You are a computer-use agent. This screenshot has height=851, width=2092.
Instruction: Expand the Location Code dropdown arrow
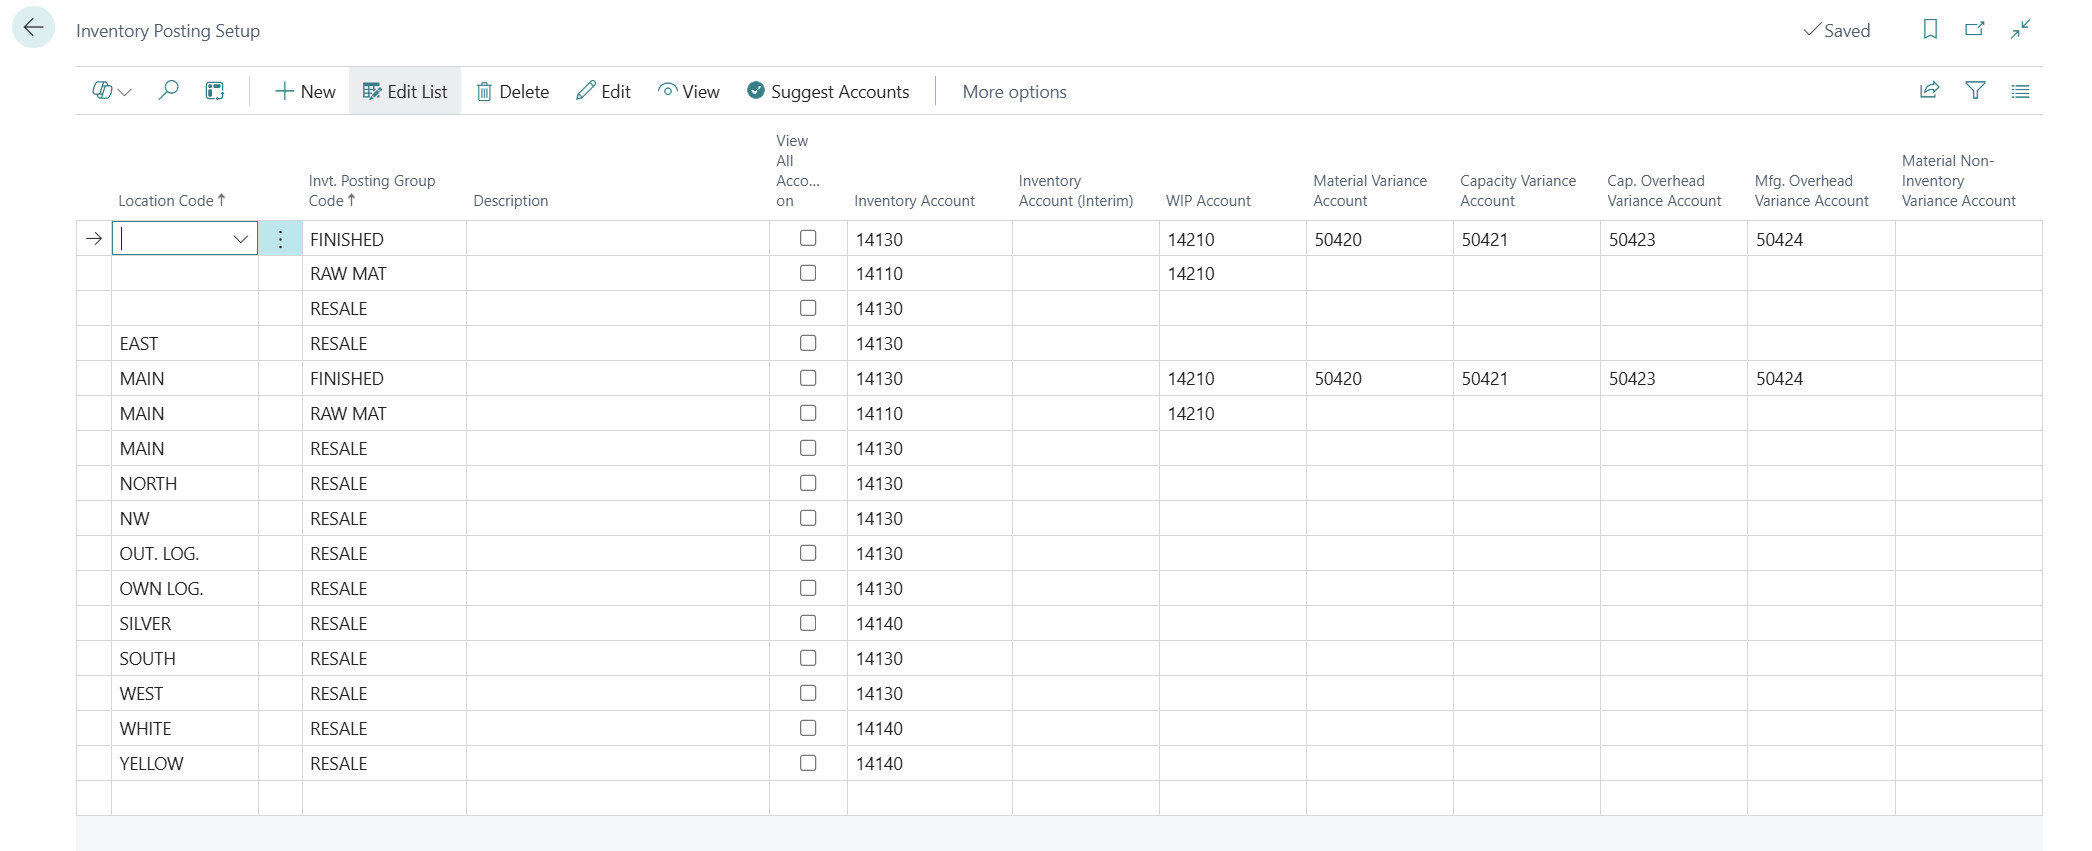coord(240,239)
